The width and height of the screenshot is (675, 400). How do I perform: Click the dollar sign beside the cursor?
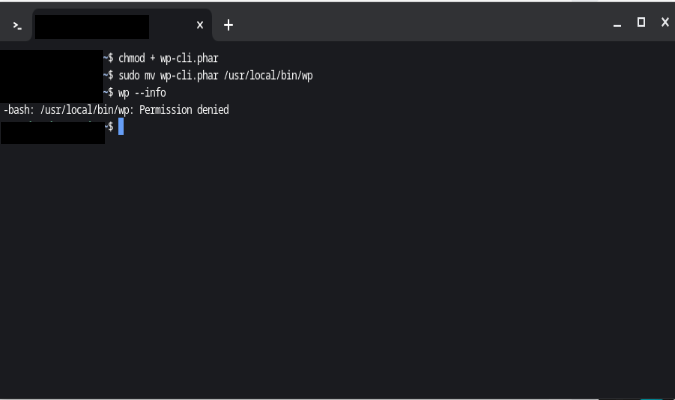111,127
